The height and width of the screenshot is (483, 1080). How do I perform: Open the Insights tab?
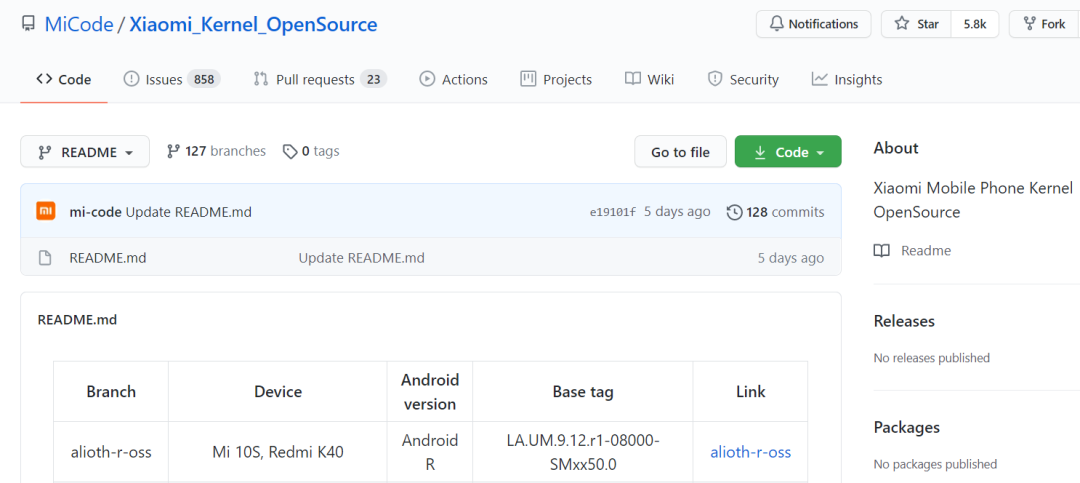point(847,79)
